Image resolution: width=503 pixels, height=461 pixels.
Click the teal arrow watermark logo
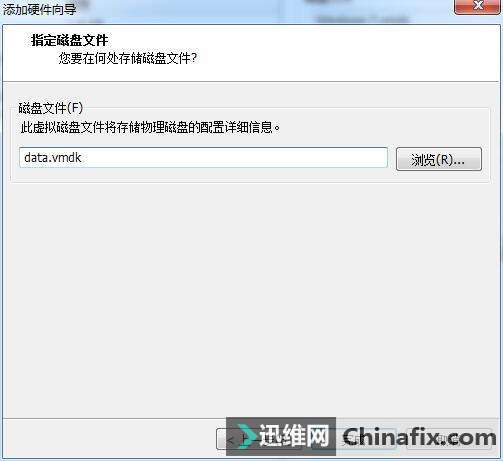click(x=247, y=436)
